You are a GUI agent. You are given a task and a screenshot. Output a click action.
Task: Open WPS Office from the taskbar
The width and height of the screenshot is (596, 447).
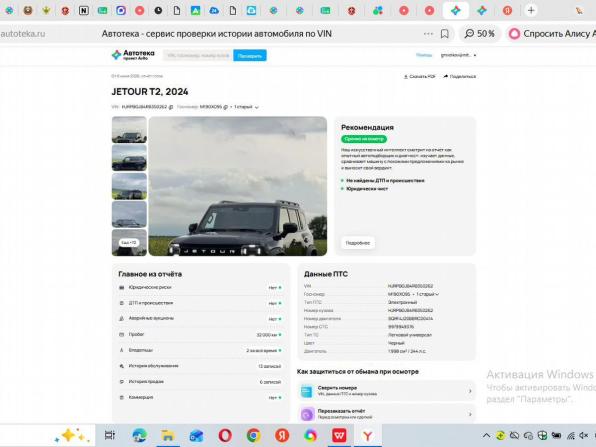point(339,435)
